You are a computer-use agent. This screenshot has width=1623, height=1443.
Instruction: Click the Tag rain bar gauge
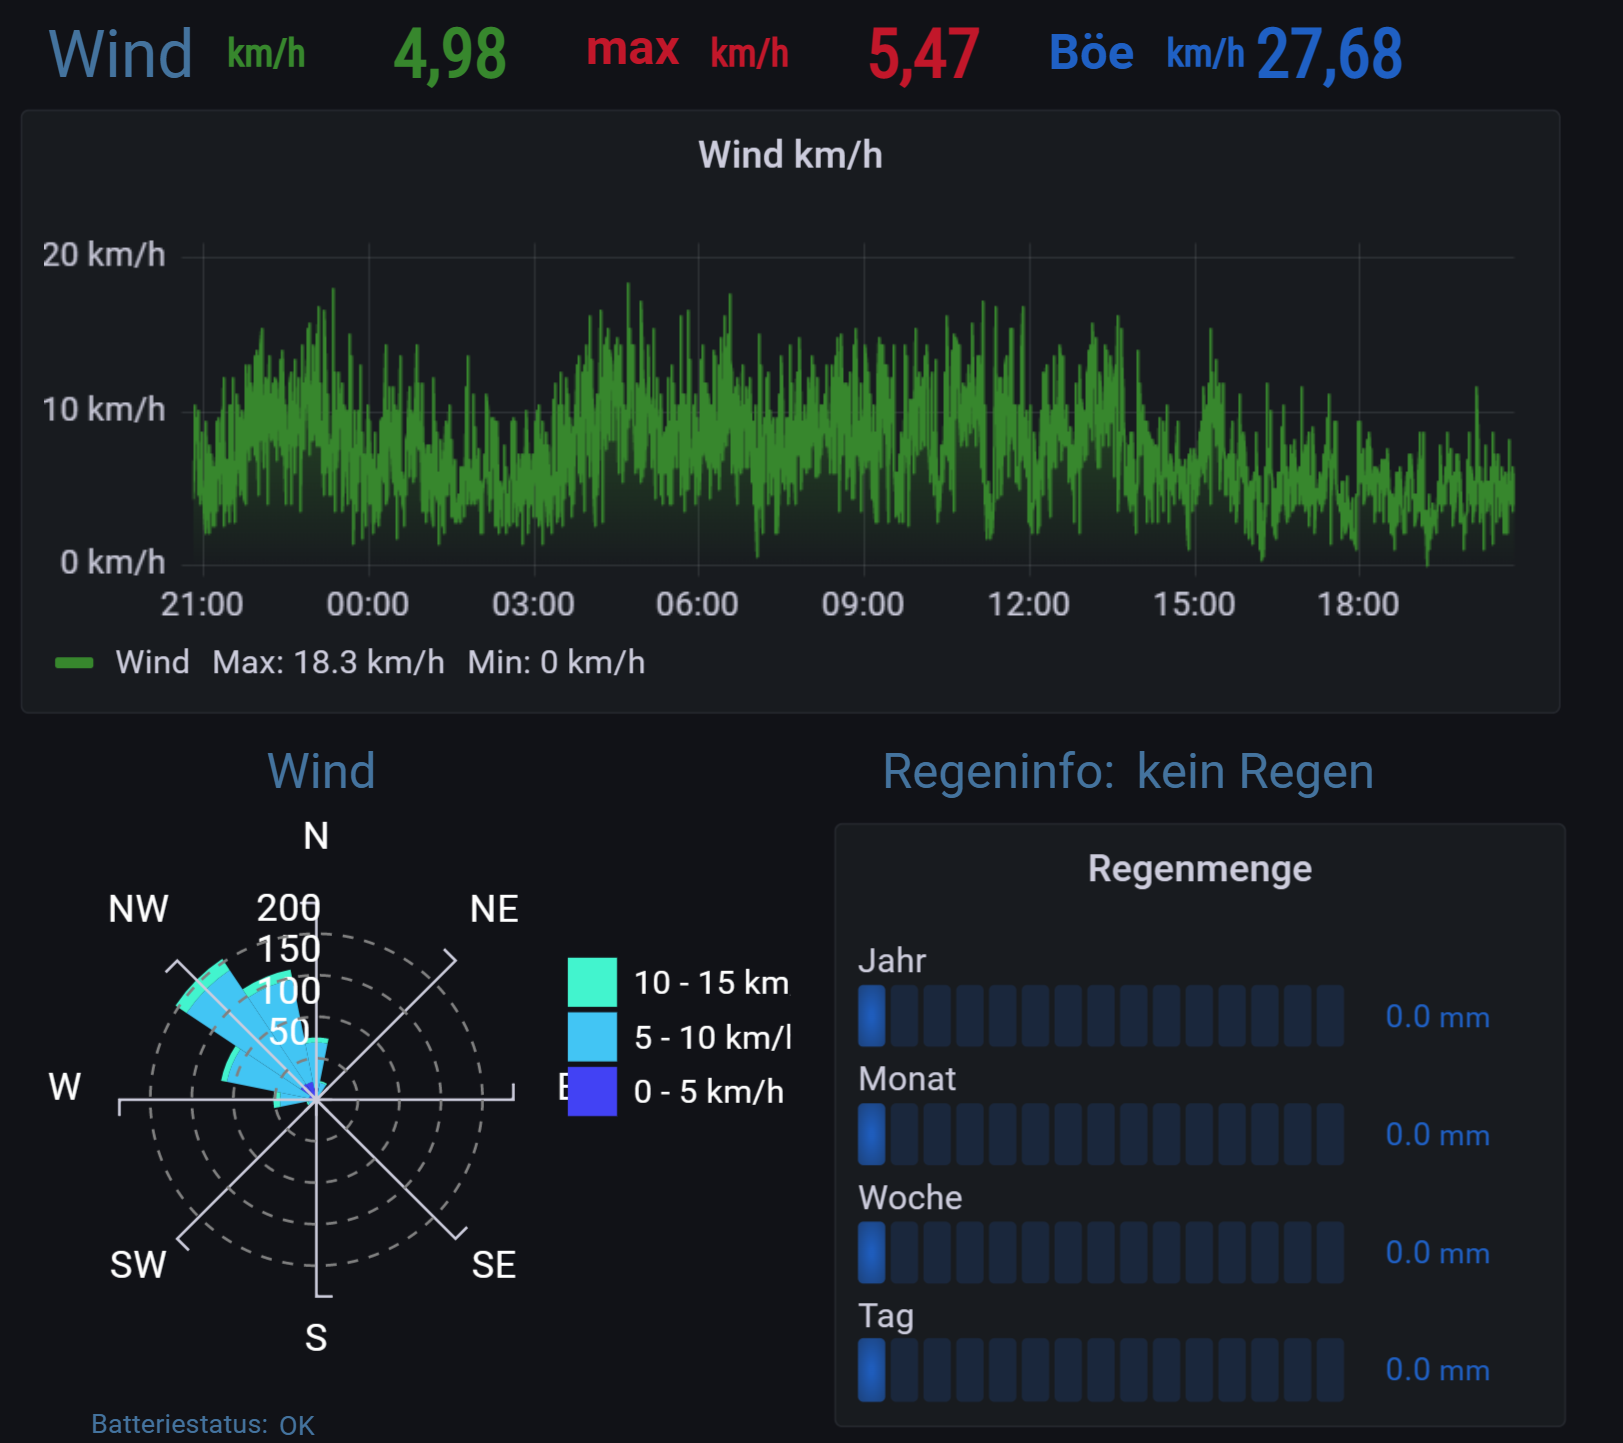(x=1100, y=1370)
